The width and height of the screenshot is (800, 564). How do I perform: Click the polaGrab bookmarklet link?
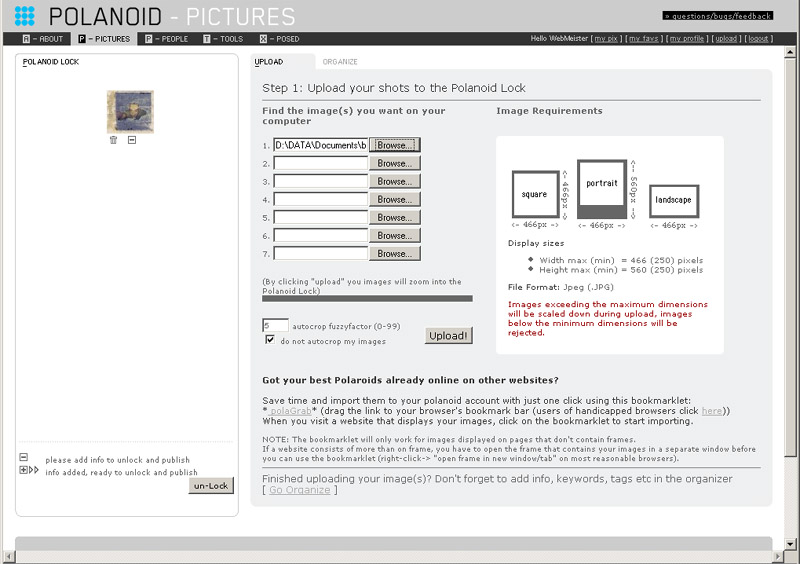pos(291,411)
